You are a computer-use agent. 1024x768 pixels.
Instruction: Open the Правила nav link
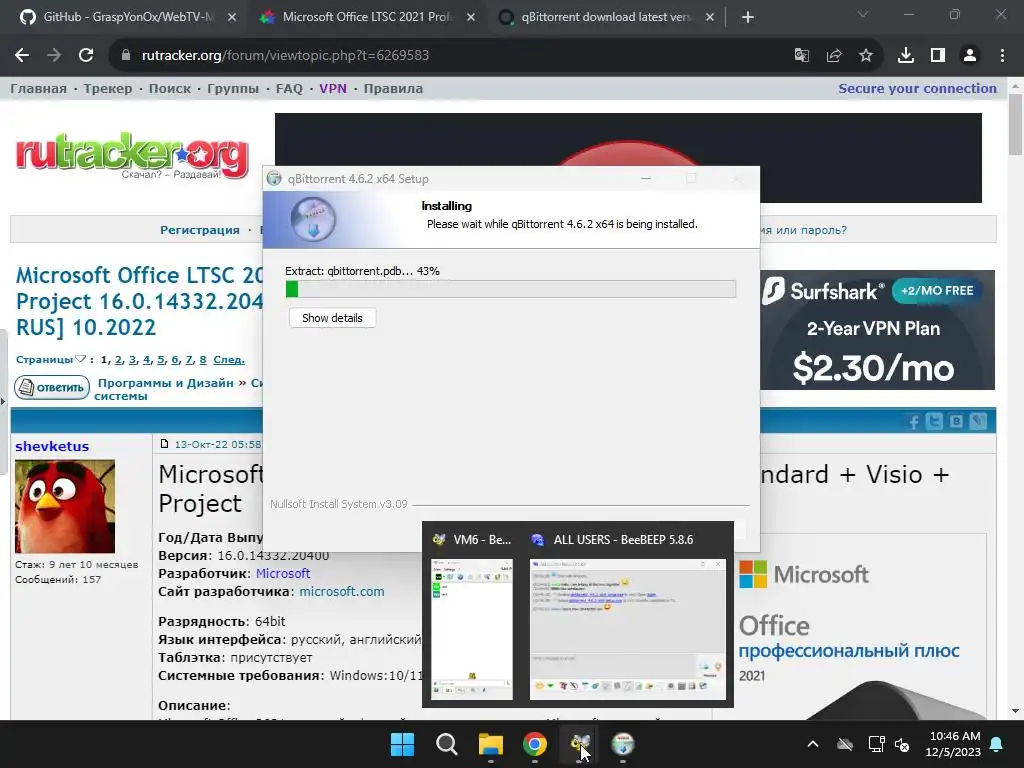(393, 89)
